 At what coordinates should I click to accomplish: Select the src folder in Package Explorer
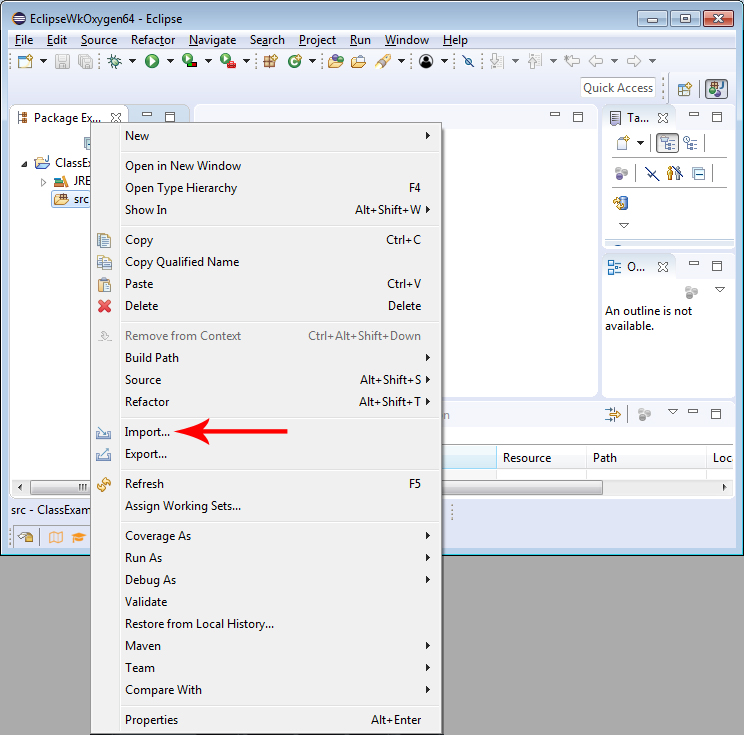click(71, 199)
